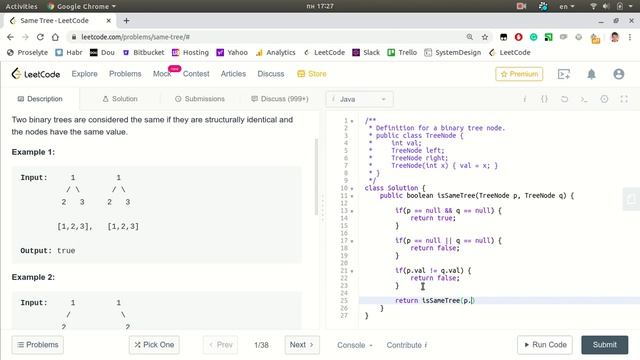Click the Contribute link
This screenshot has height=360, width=640.
pos(407,345)
